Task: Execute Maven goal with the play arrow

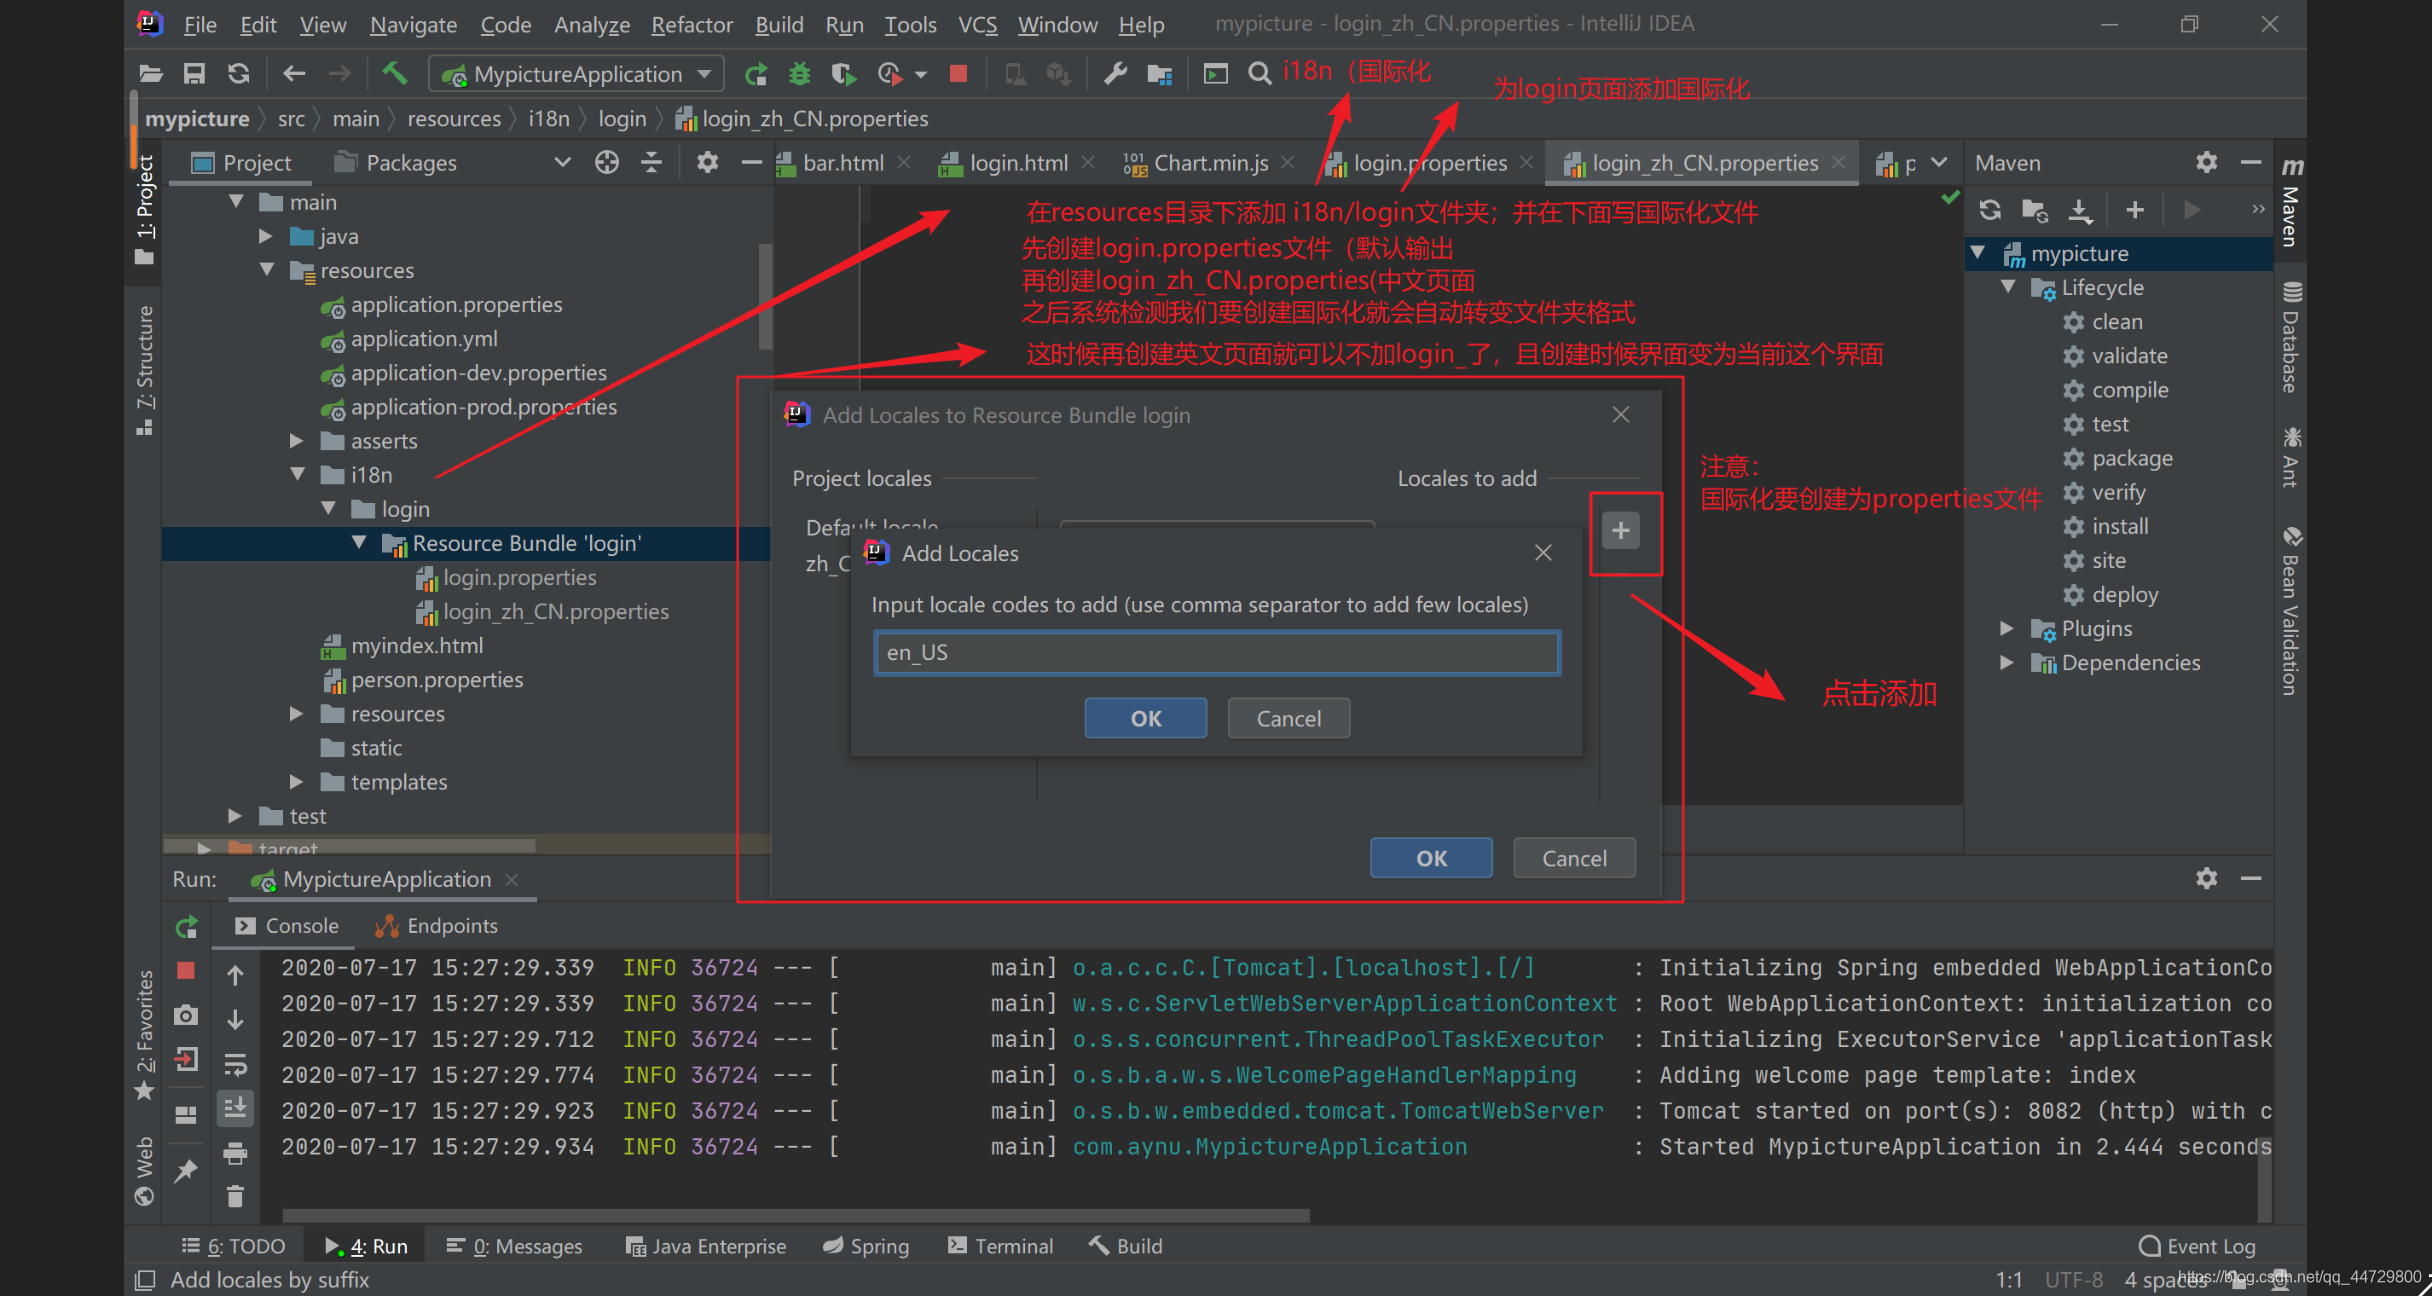Action: click(2192, 210)
